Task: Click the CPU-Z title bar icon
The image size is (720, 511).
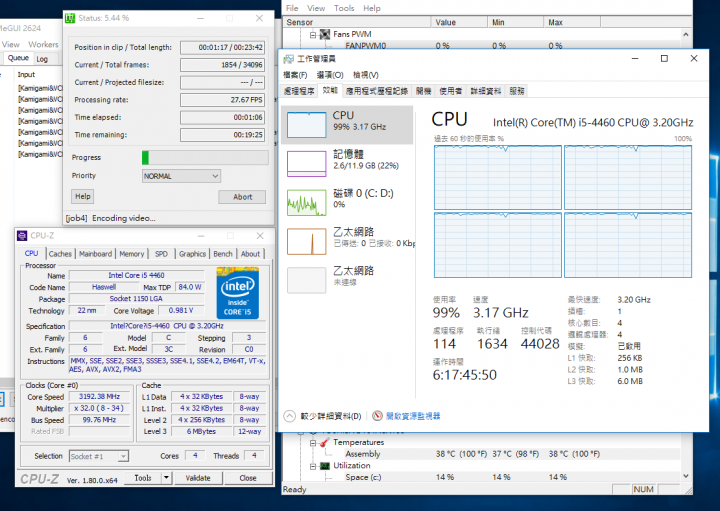Action: coord(22,236)
